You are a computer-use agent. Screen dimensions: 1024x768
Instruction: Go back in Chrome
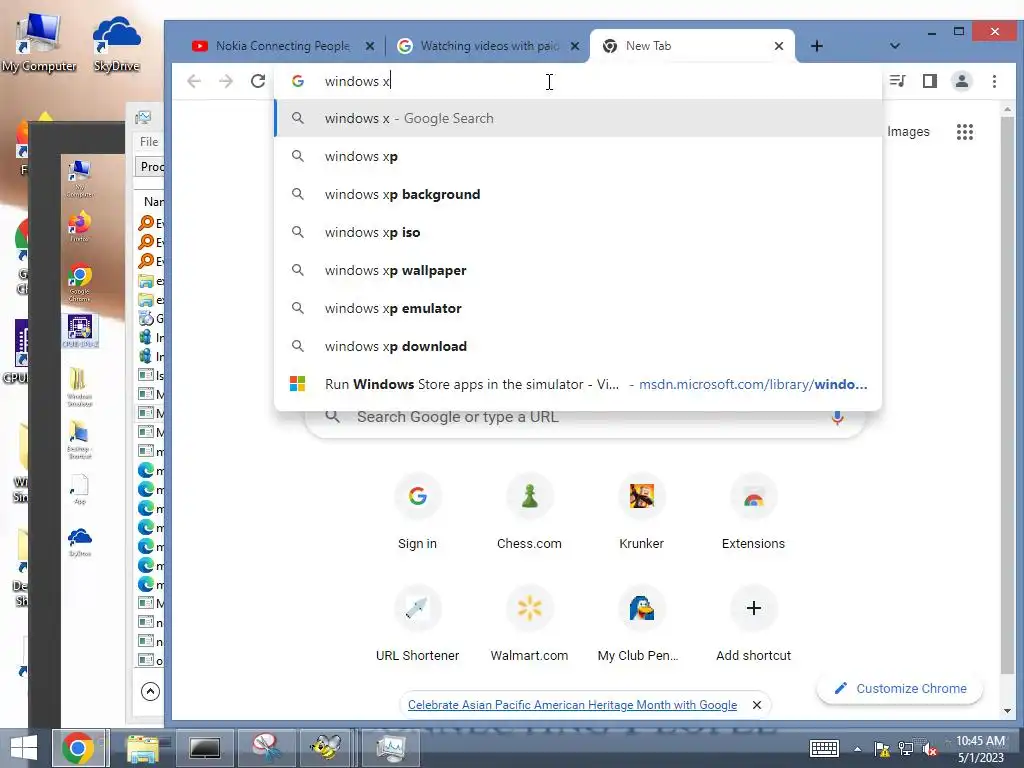coord(194,81)
